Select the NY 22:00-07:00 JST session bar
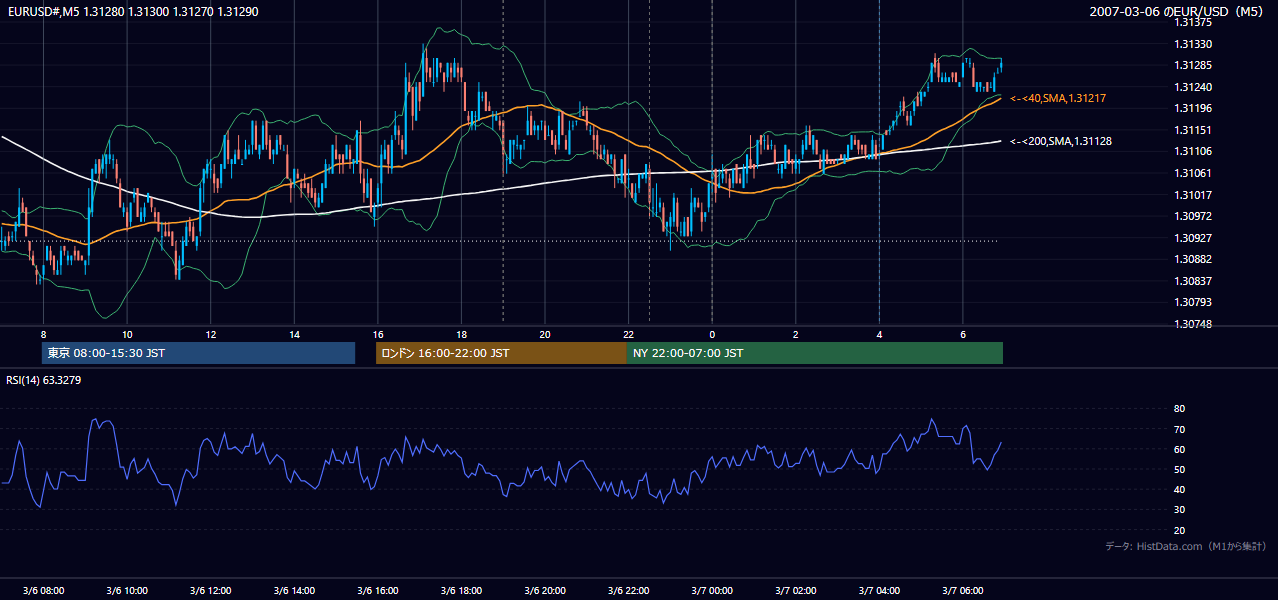 (815, 353)
